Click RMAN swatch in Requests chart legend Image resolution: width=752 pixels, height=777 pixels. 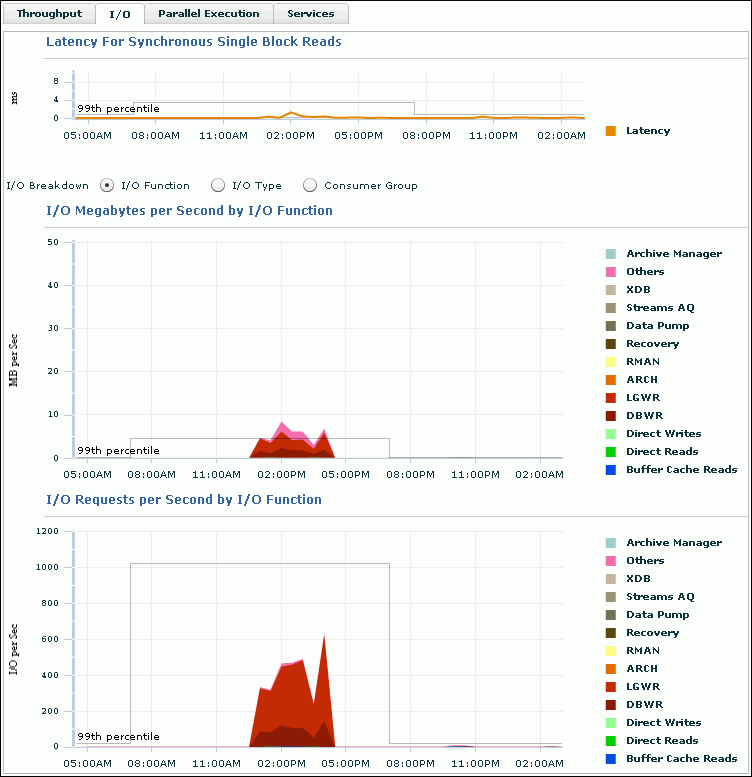[610, 651]
